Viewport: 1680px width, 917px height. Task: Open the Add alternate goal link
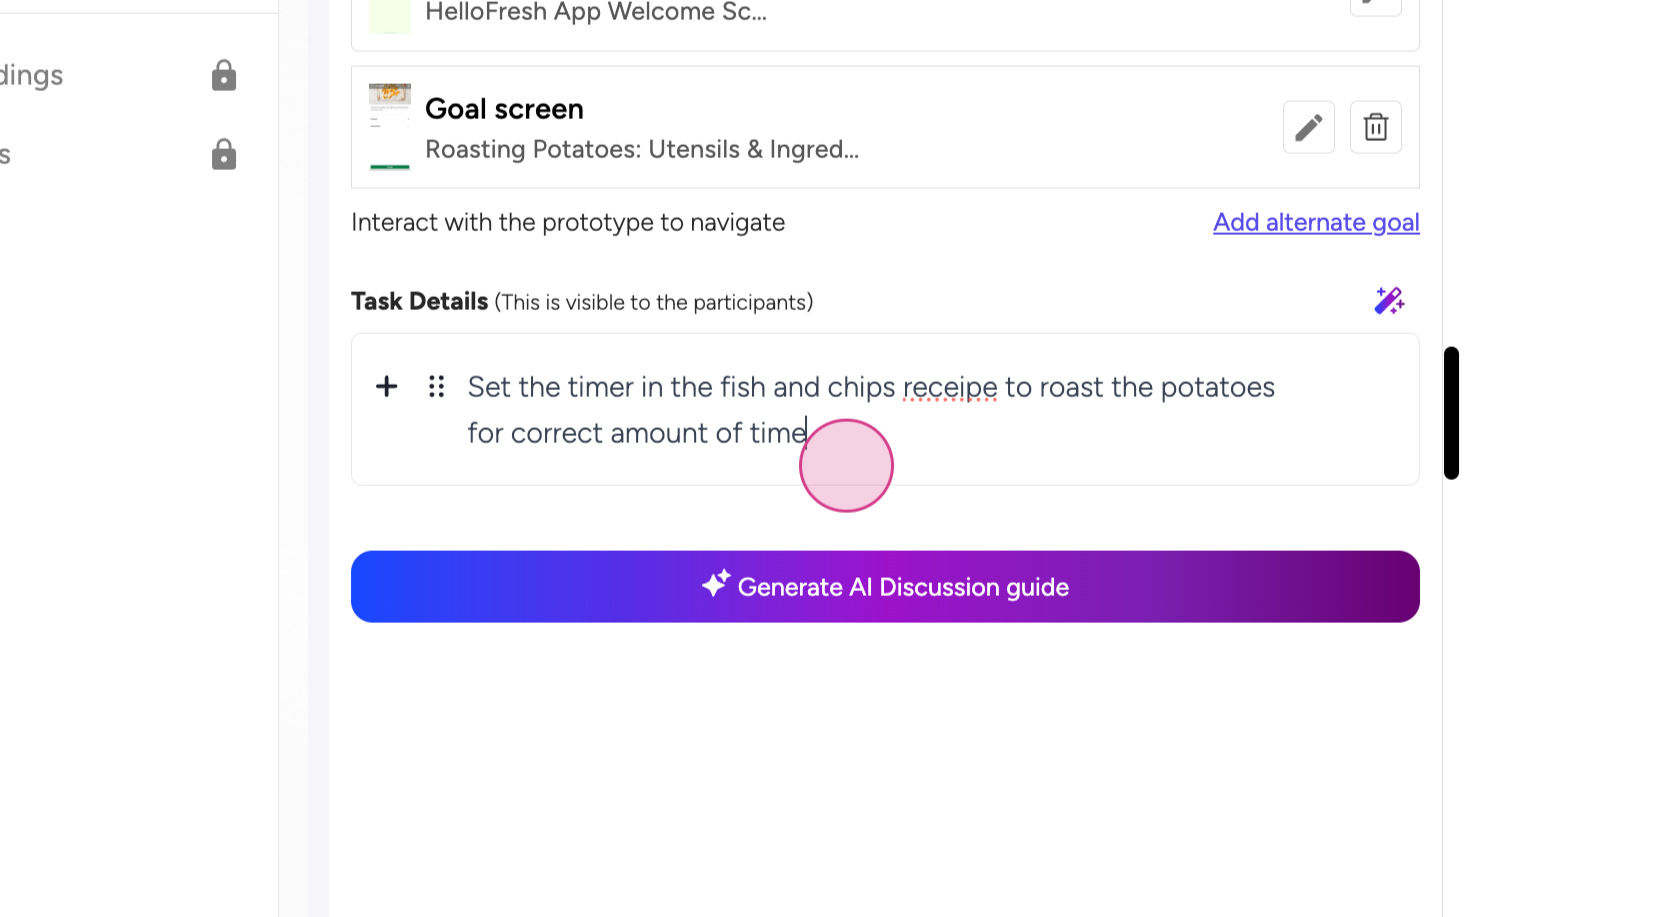pyautogui.click(x=1316, y=222)
